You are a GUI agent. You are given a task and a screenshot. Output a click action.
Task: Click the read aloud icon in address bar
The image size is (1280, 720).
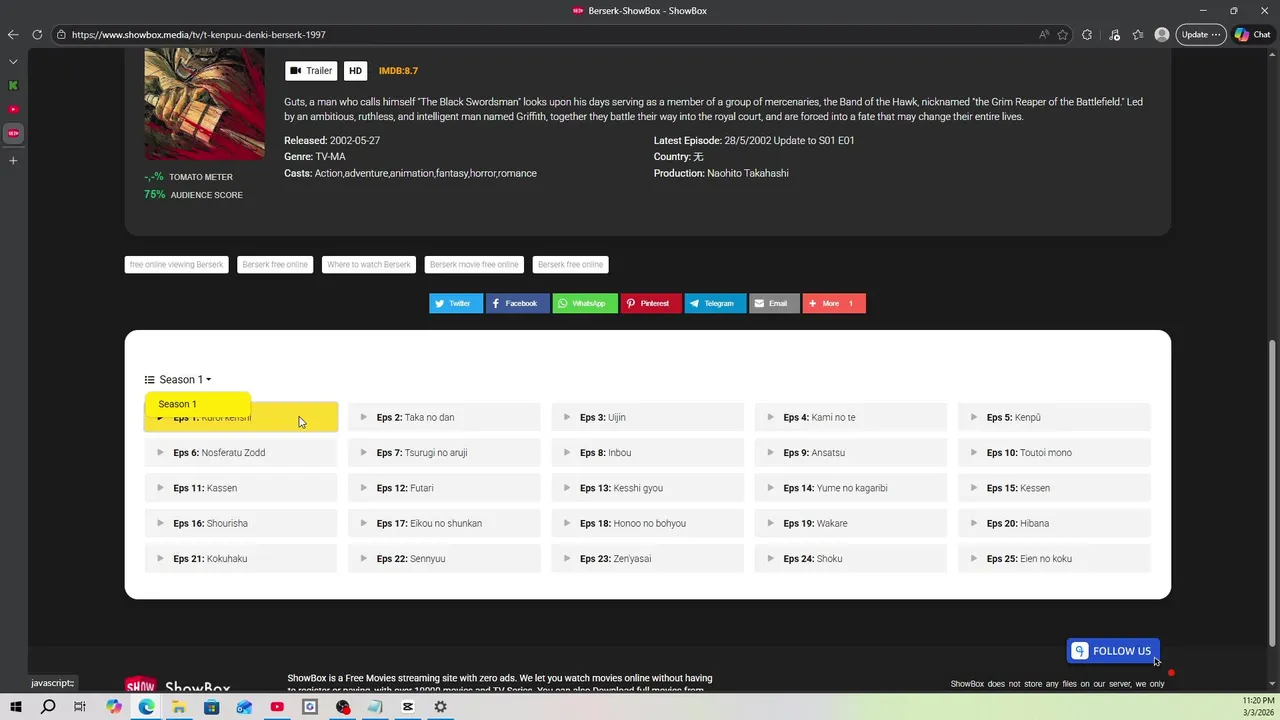tap(1044, 34)
